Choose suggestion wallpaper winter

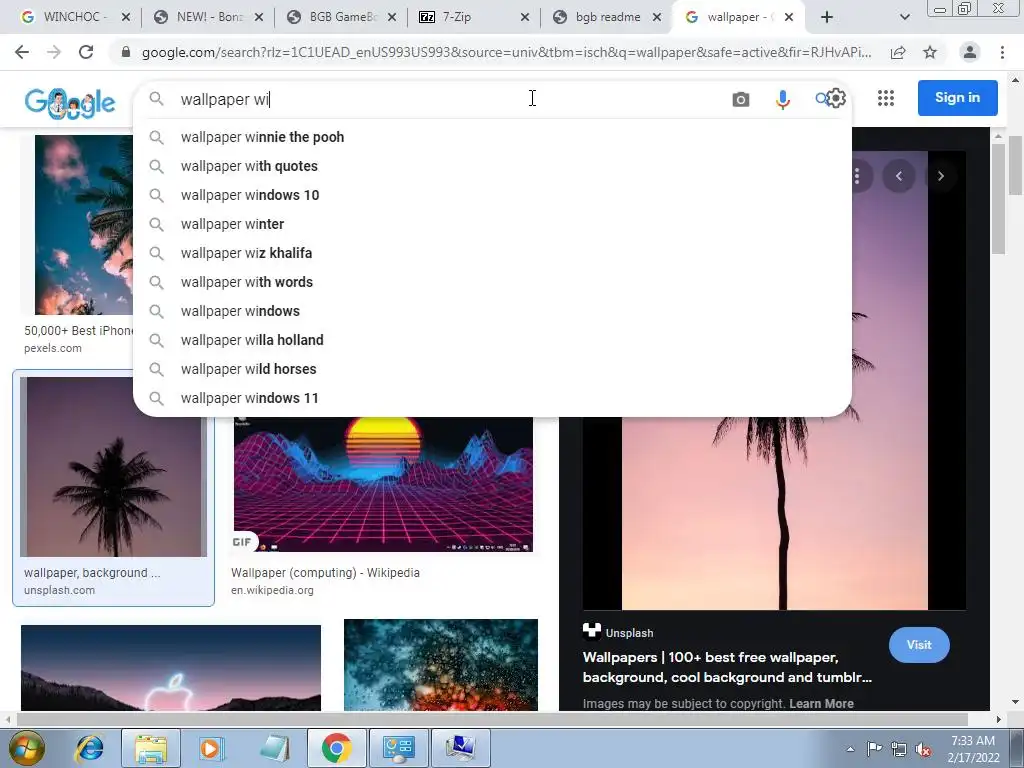(x=492, y=224)
